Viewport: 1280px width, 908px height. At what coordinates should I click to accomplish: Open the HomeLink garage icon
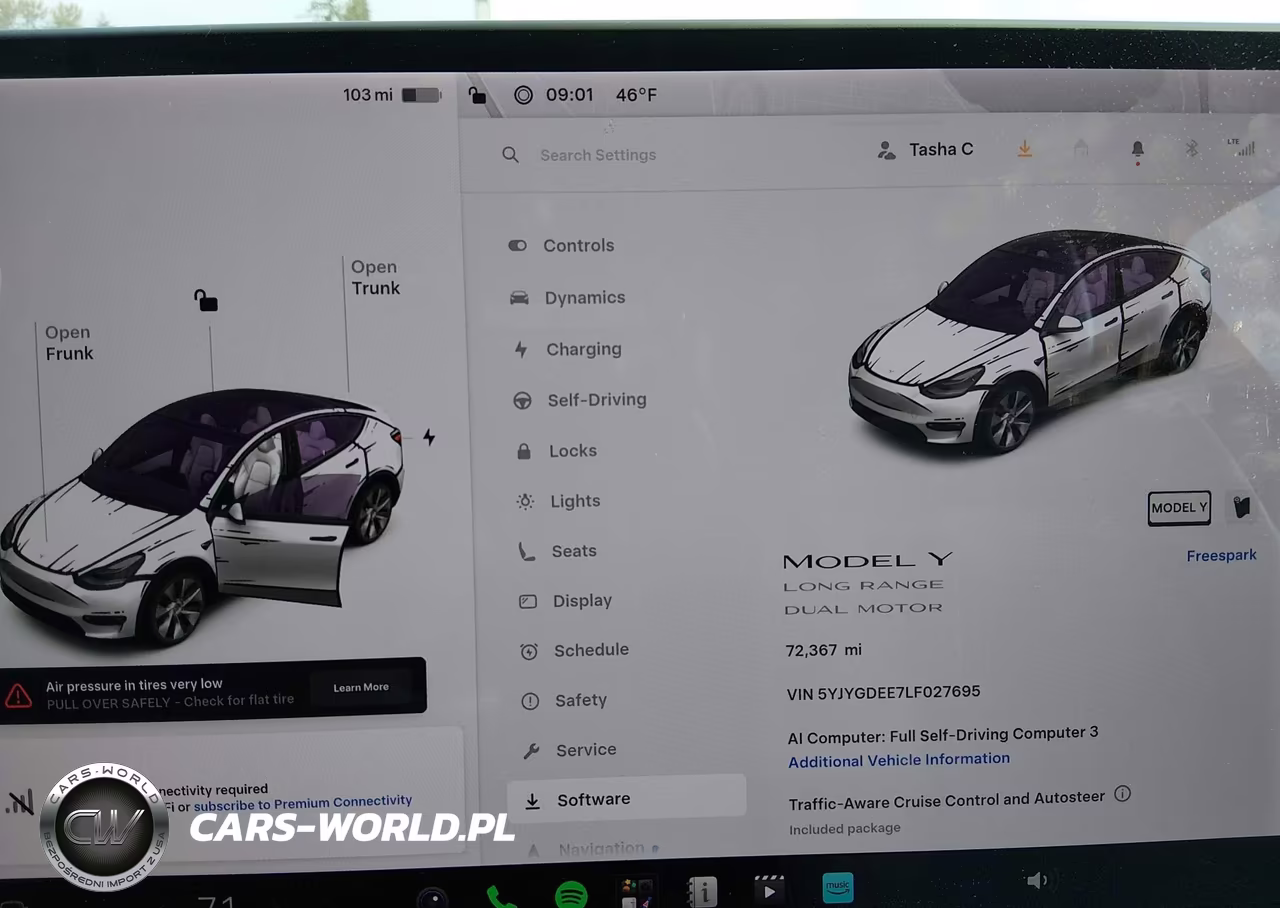tap(1081, 149)
